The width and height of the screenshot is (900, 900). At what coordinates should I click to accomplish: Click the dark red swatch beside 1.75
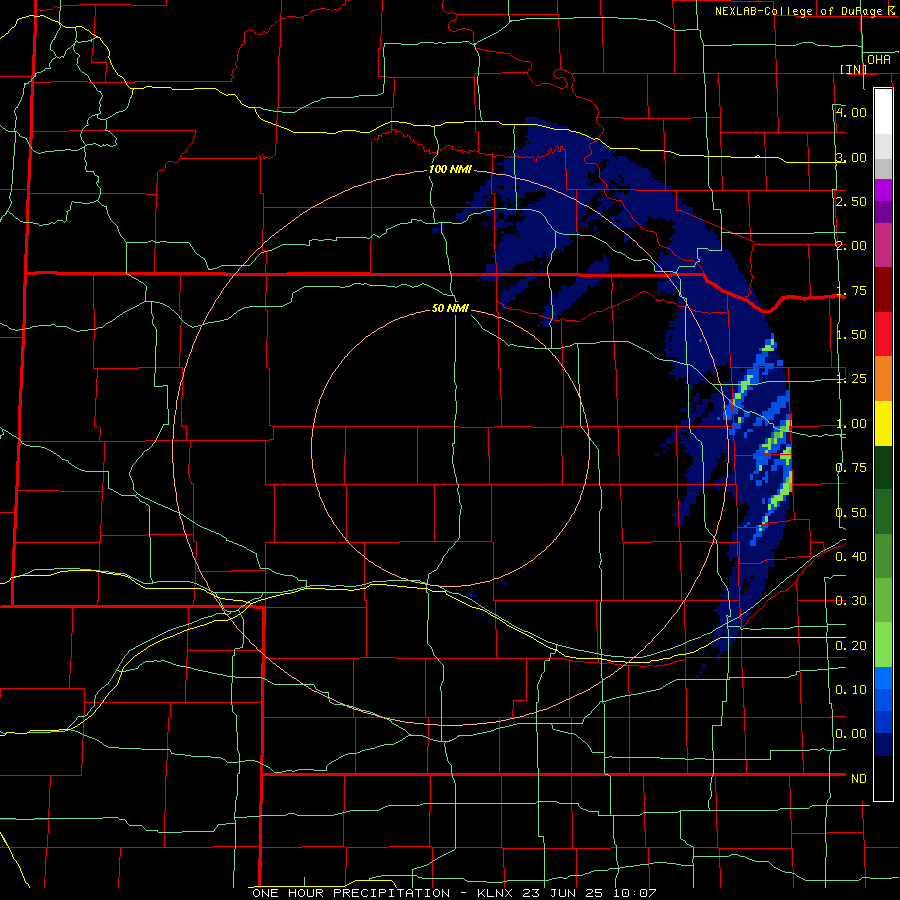[883, 290]
